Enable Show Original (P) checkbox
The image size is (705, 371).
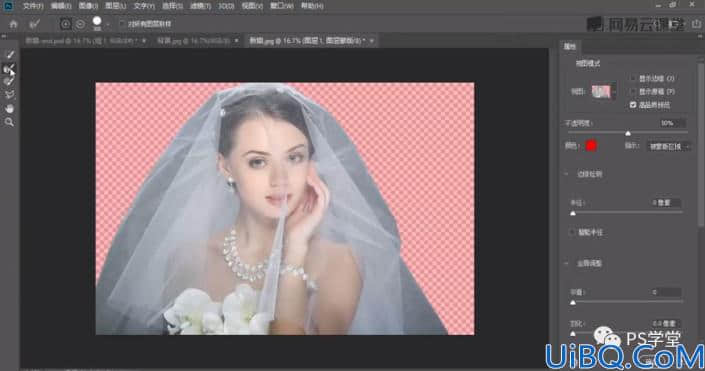coord(633,91)
